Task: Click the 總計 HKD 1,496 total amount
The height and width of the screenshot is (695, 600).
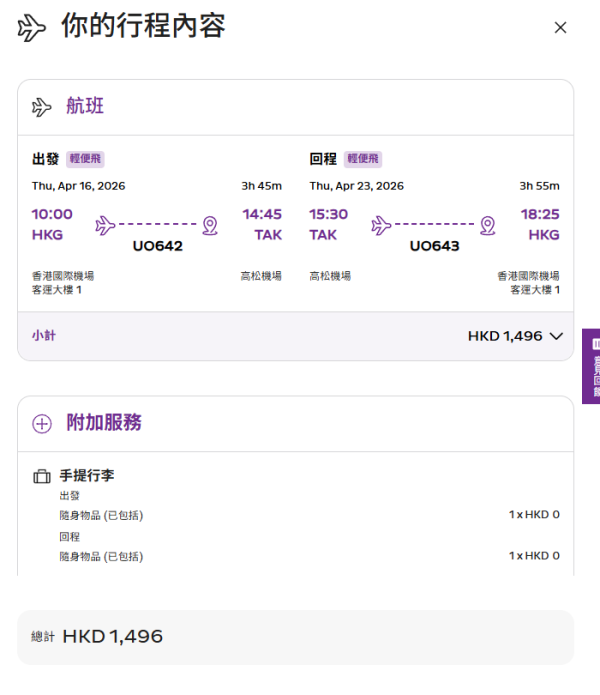Action: (113, 637)
